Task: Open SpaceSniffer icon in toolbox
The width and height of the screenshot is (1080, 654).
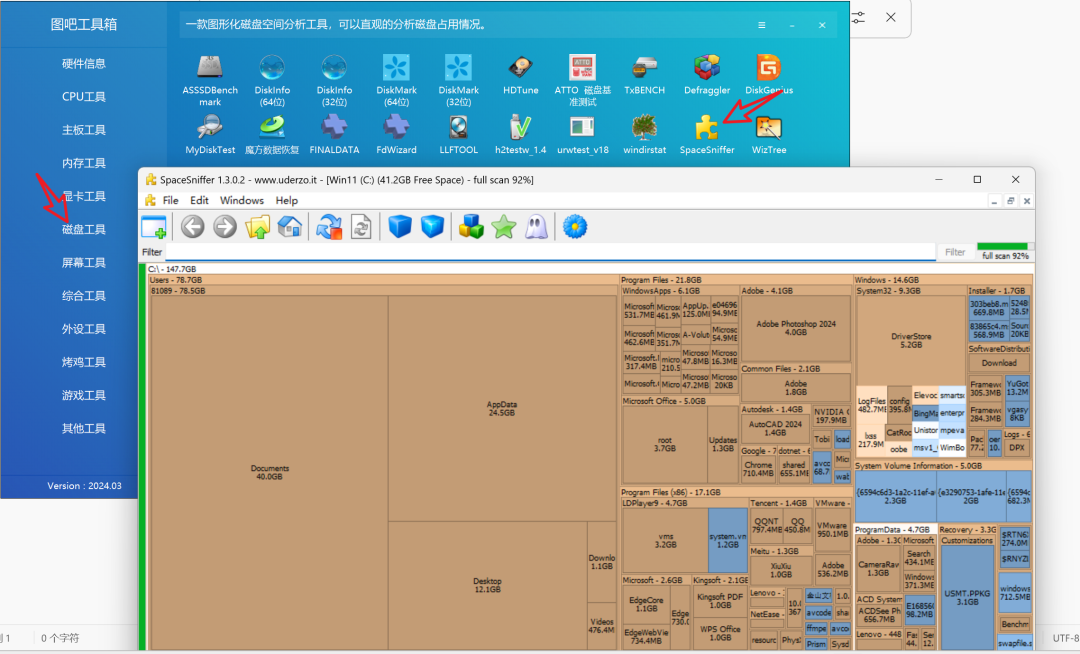Action: coord(707,134)
